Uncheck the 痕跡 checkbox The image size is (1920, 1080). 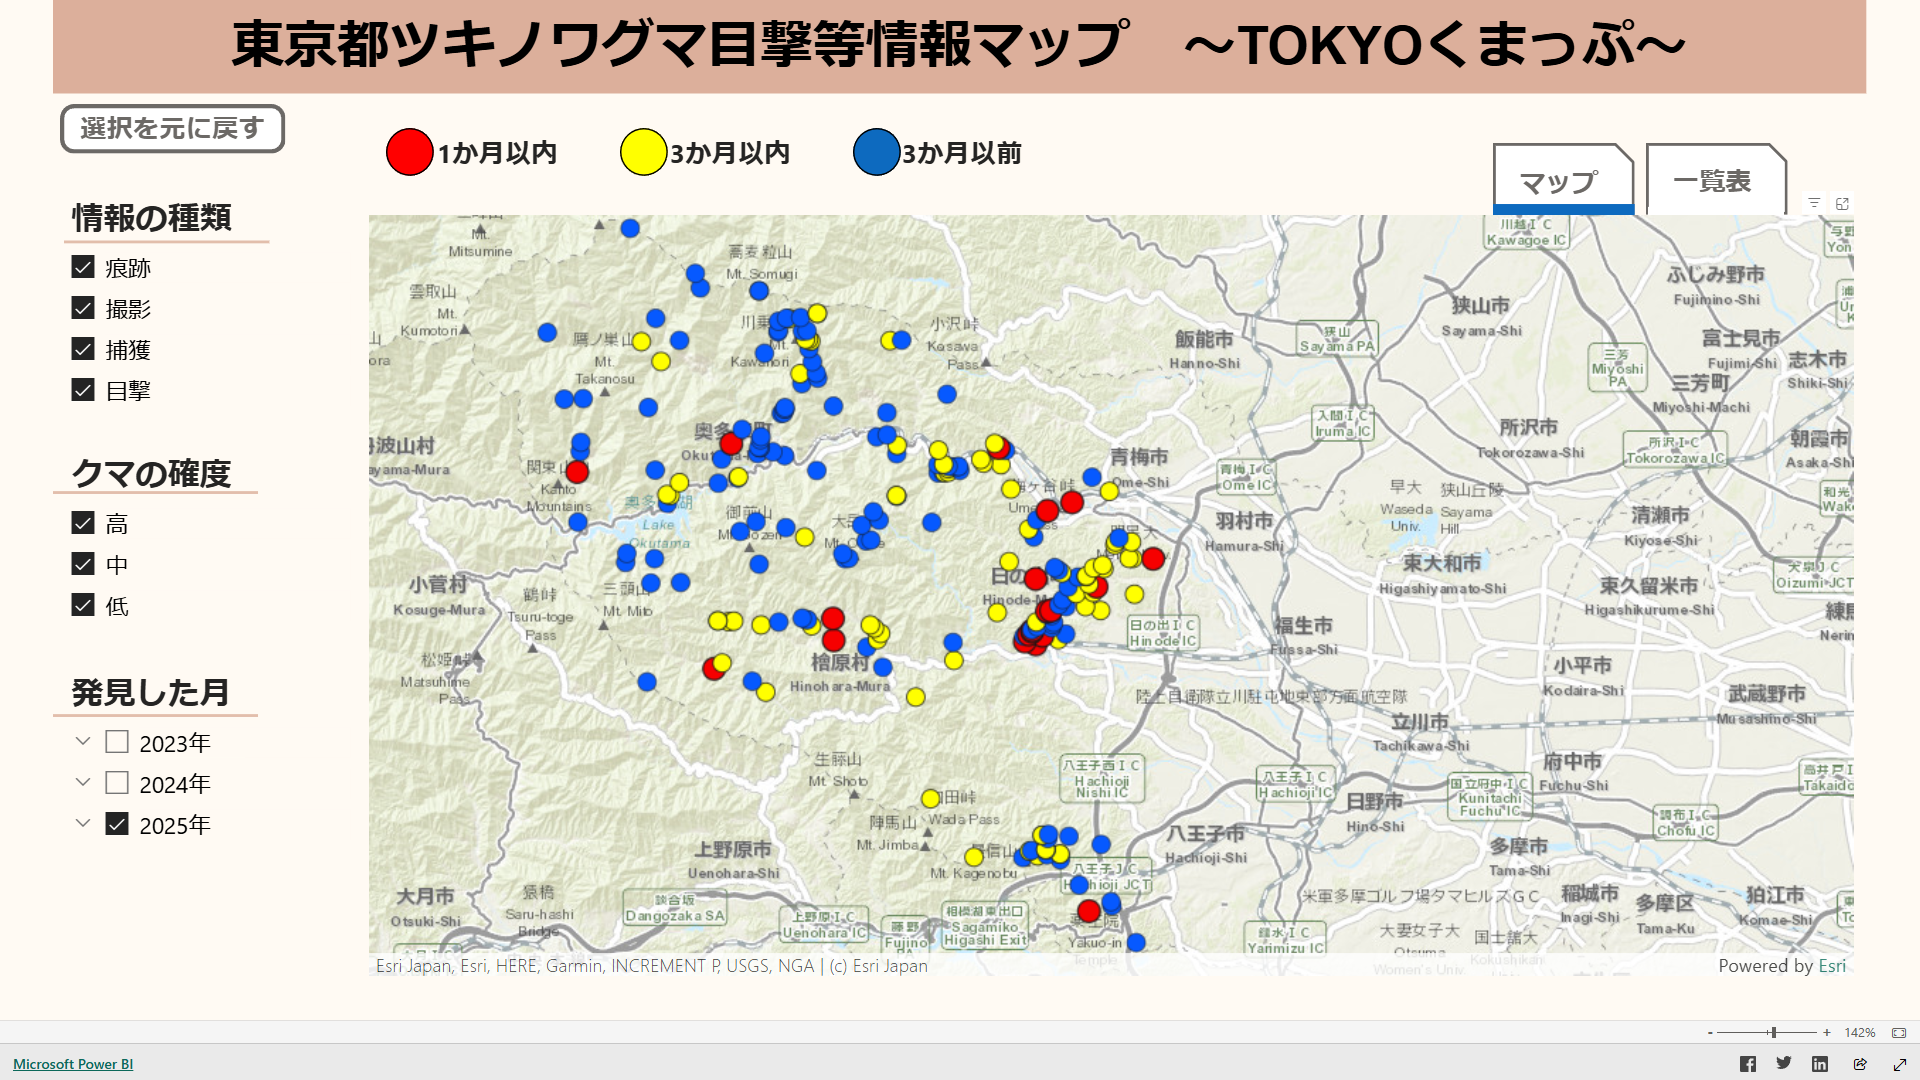83,267
